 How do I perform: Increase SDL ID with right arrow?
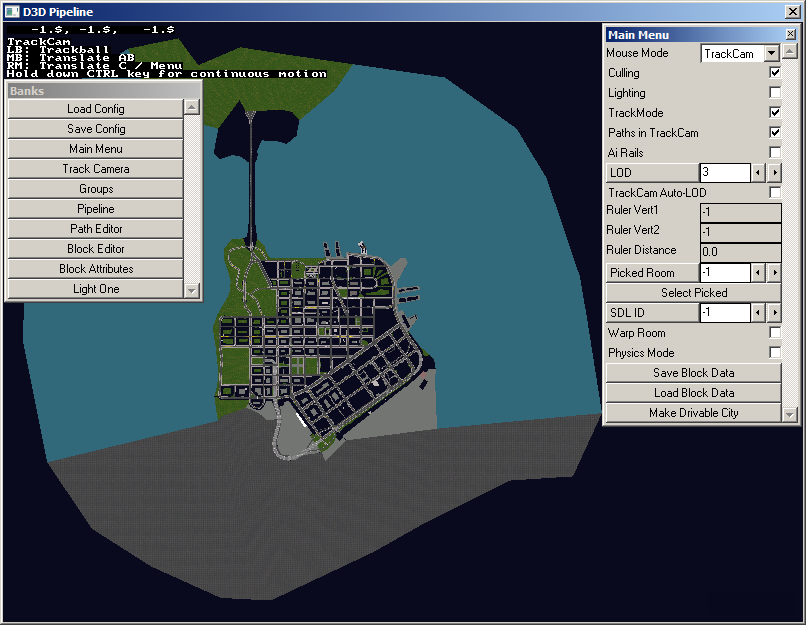[775, 313]
